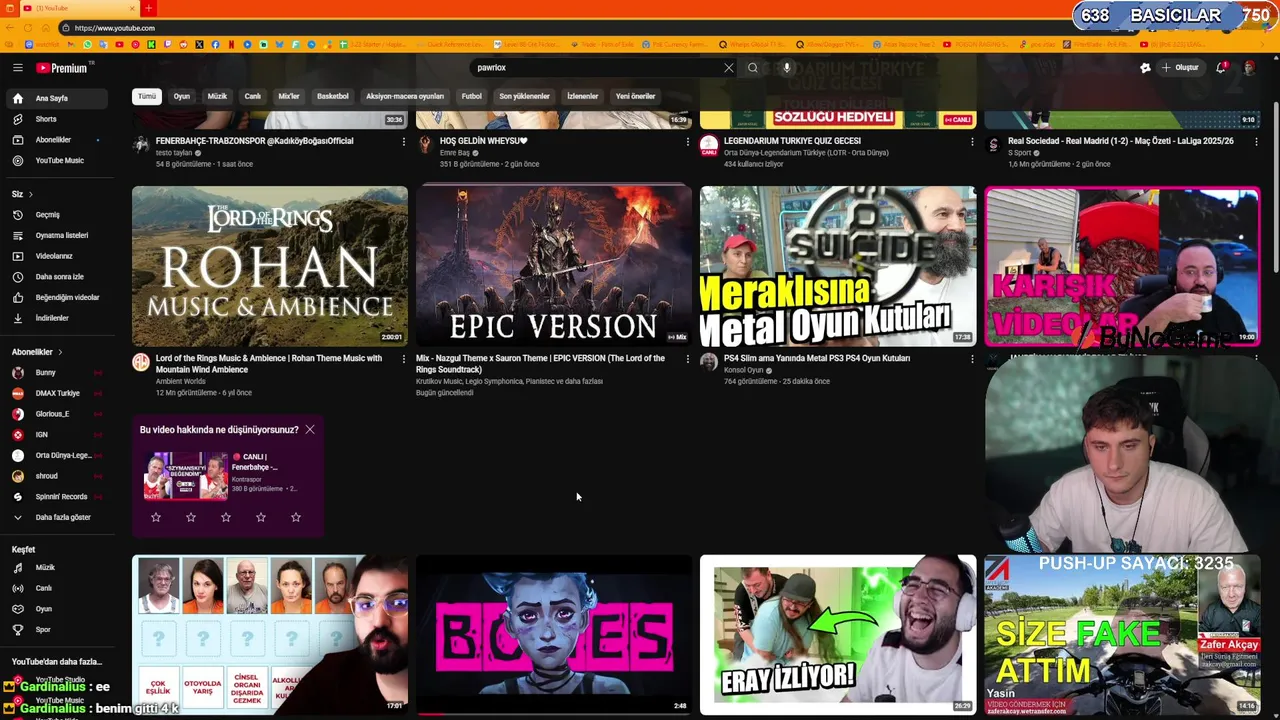Viewport: 1280px width, 720px height.
Task: Open the notifications bell
Action: (1221, 68)
